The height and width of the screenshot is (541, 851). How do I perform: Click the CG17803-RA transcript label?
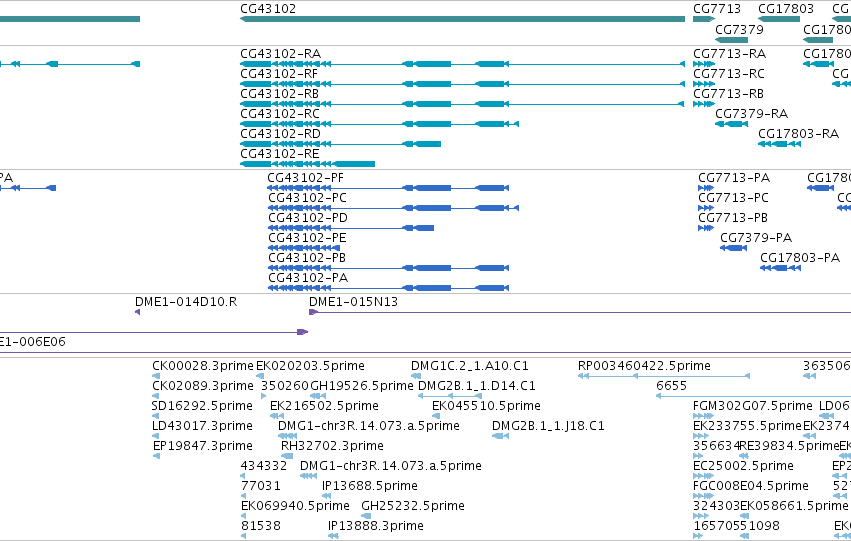tap(798, 134)
